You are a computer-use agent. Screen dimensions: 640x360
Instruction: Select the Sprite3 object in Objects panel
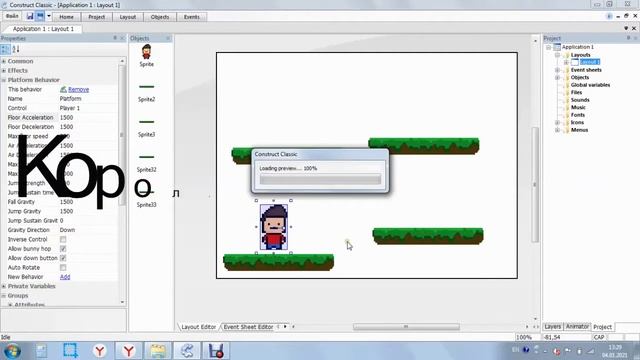[x=147, y=127]
